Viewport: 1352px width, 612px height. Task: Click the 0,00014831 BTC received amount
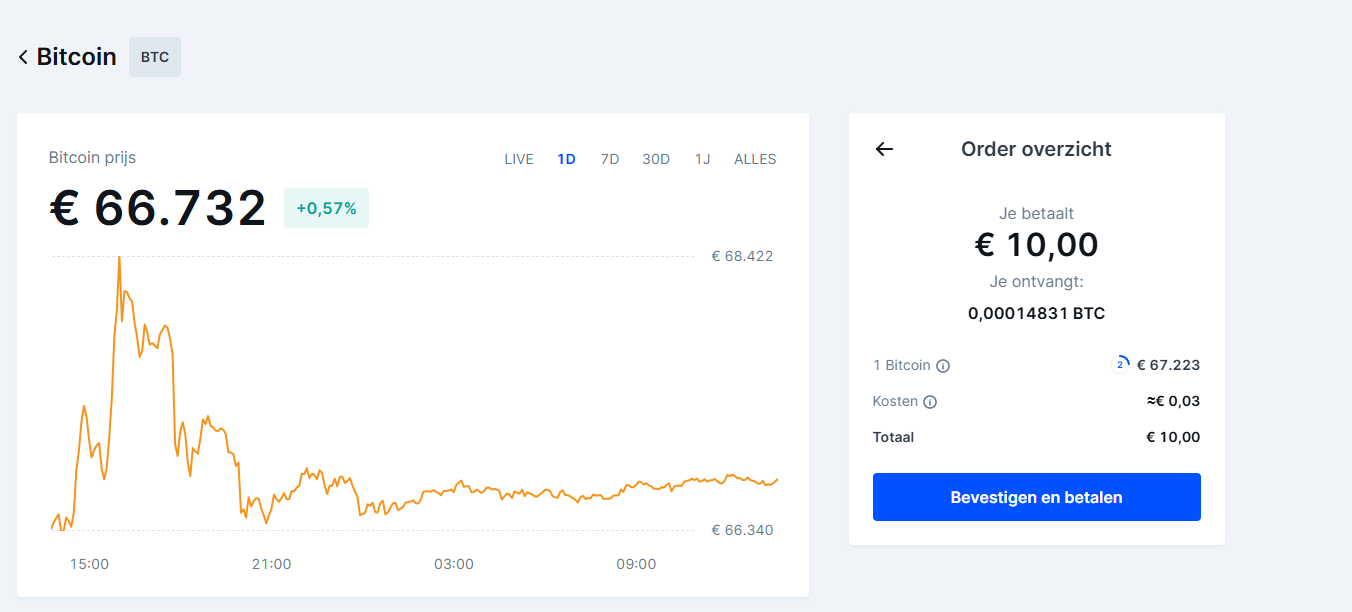coord(1036,313)
